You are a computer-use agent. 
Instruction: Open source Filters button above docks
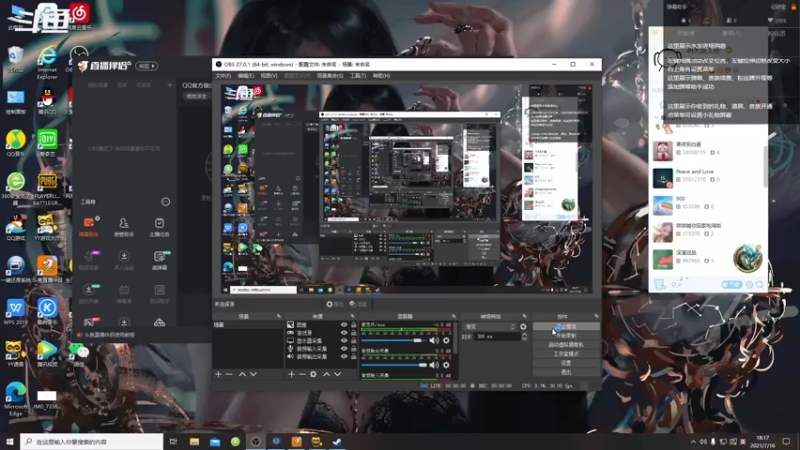tap(358, 304)
